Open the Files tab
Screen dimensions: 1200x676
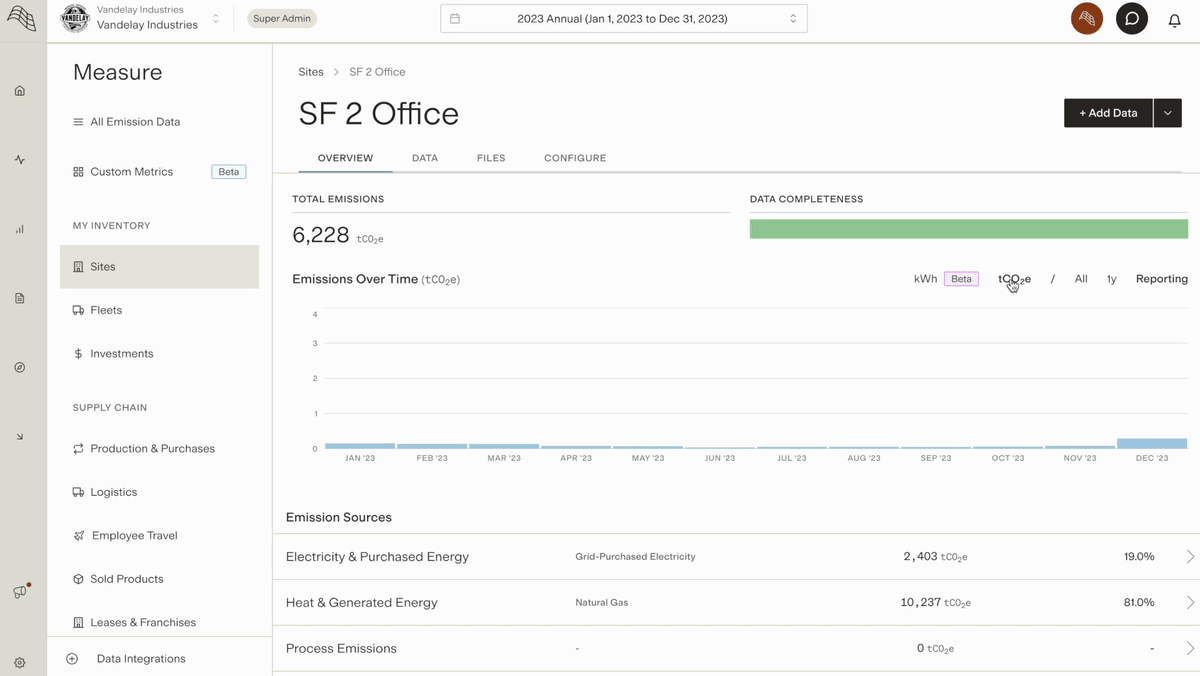point(491,158)
